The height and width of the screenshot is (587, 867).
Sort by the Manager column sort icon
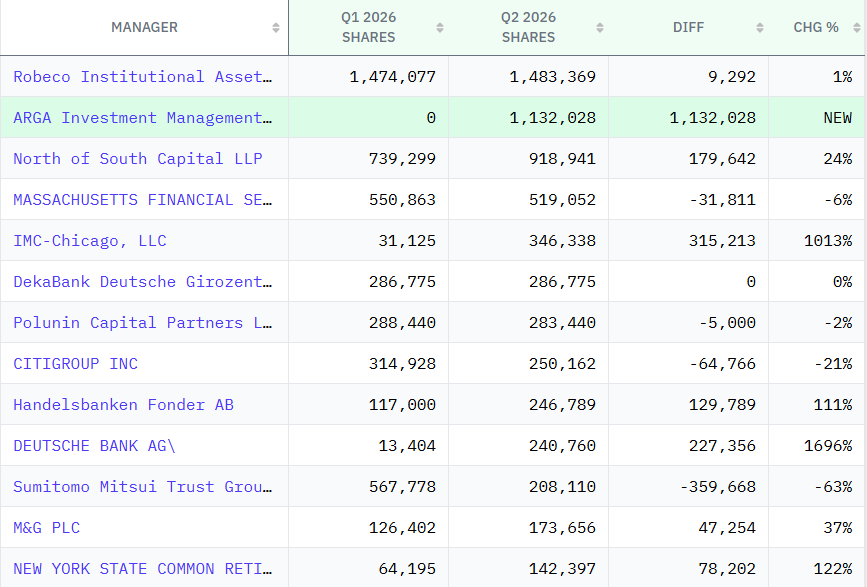click(x=275, y=28)
